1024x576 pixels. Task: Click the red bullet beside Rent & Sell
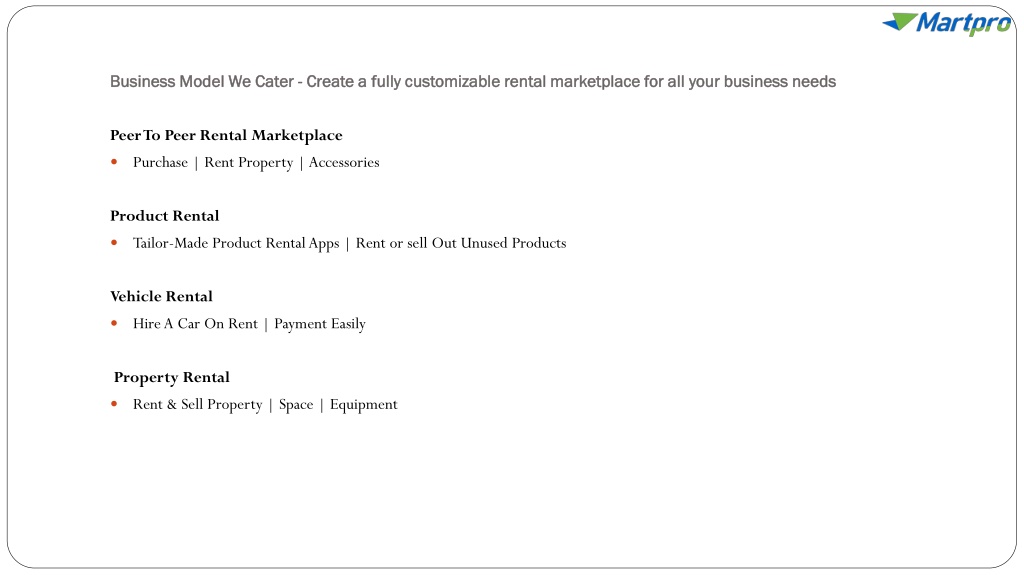click(x=114, y=404)
